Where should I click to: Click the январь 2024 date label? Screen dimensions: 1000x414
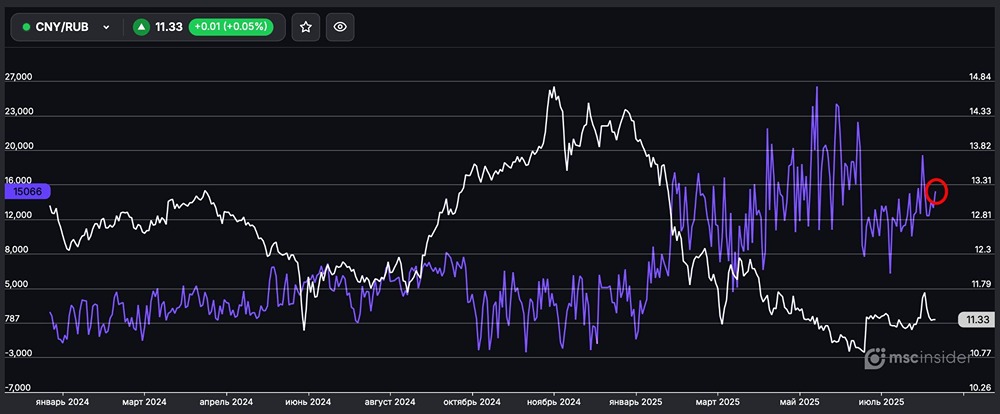[62, 401]
